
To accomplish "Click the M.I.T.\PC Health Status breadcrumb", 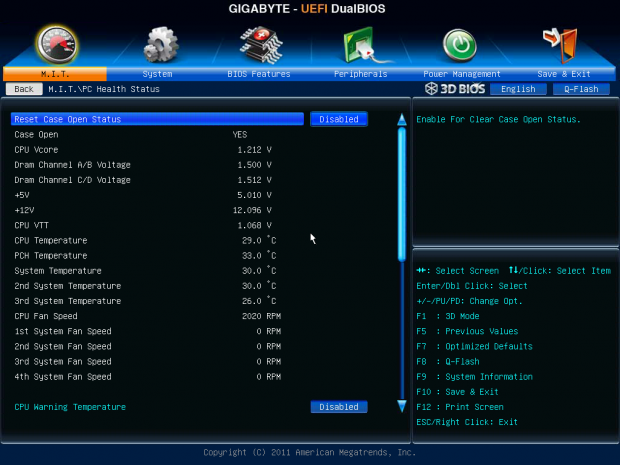I will click(104, 89).
